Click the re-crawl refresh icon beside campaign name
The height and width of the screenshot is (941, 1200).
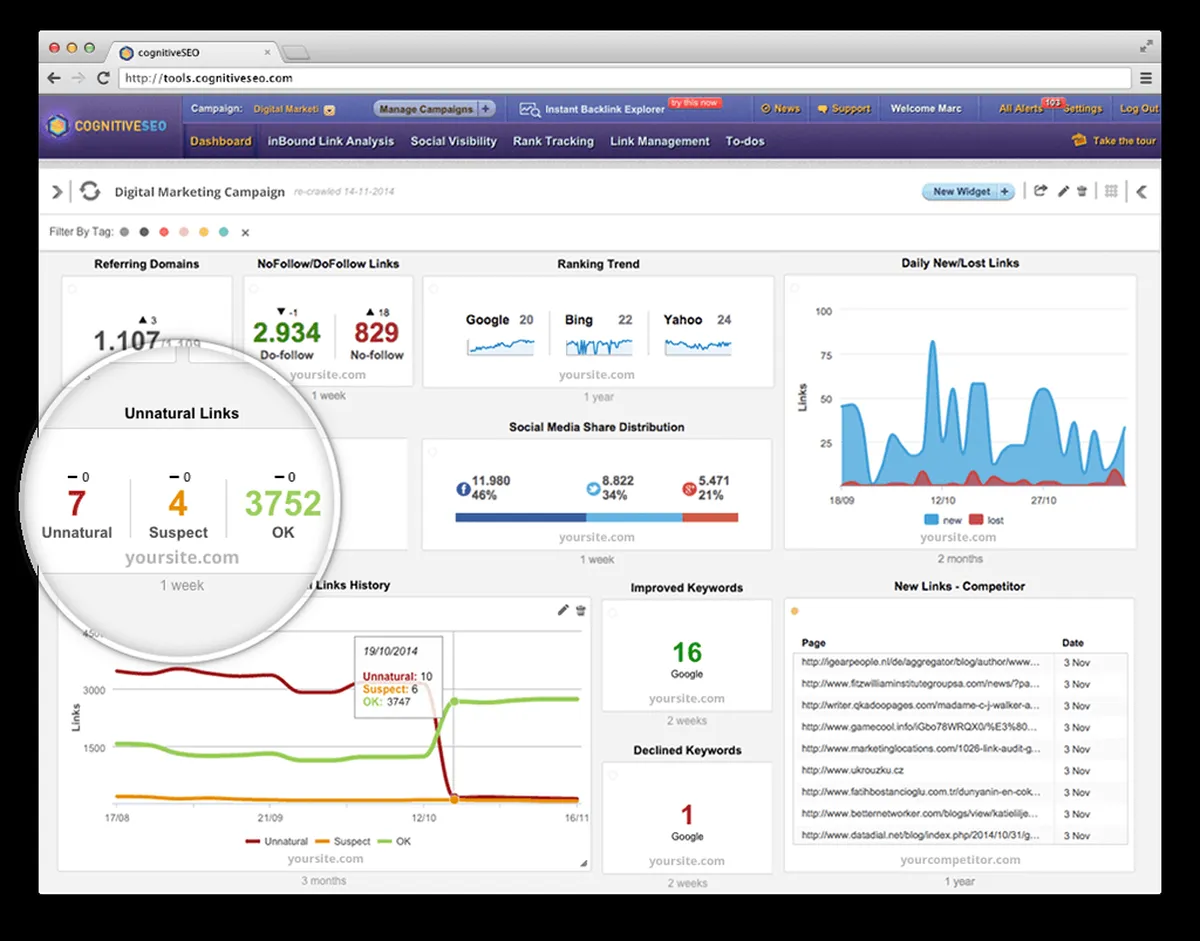point(90,191)
